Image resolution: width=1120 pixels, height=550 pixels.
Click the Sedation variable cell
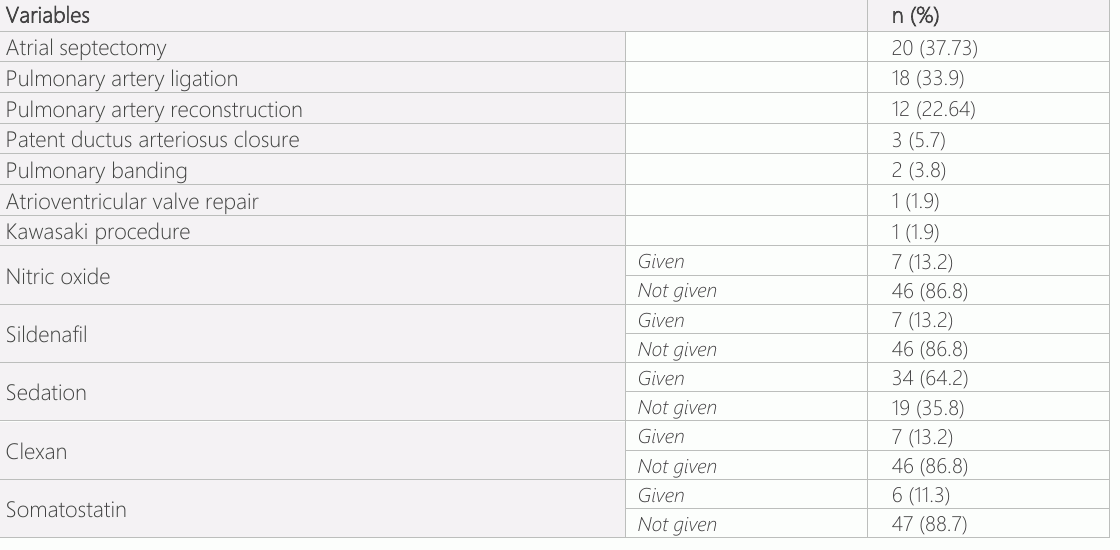point(312,391)
